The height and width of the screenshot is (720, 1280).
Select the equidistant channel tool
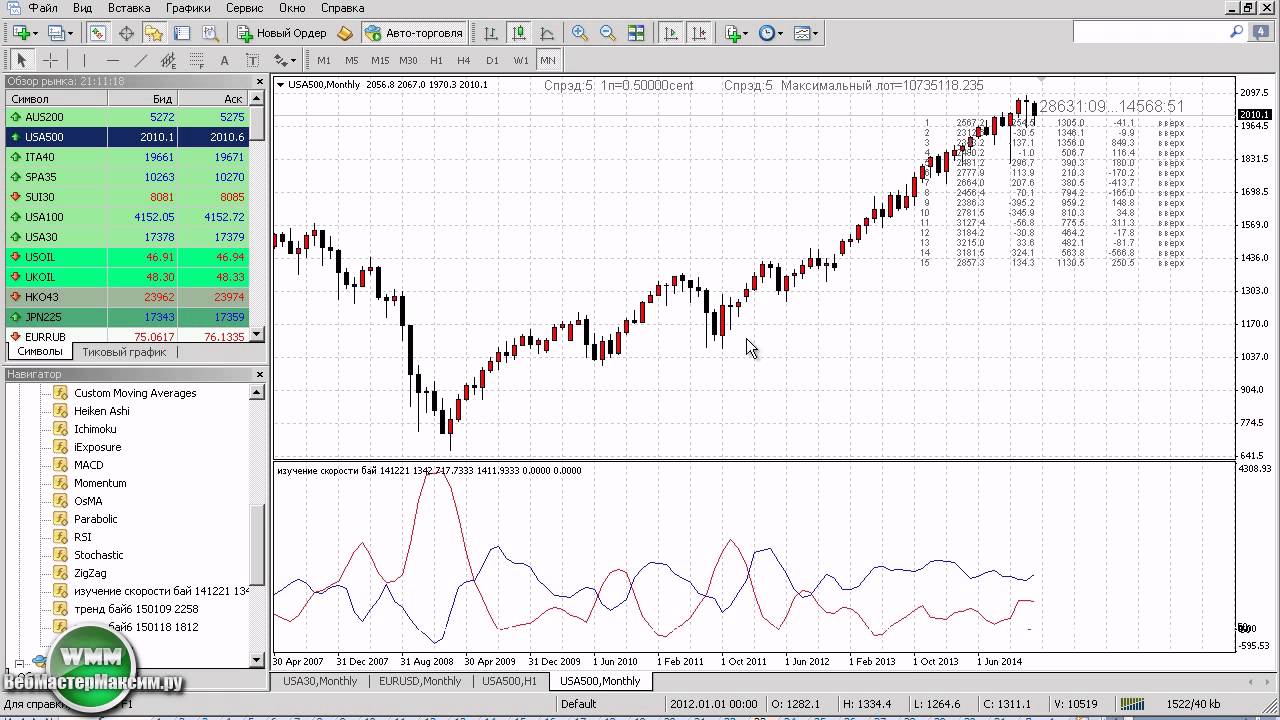point(169,60)
